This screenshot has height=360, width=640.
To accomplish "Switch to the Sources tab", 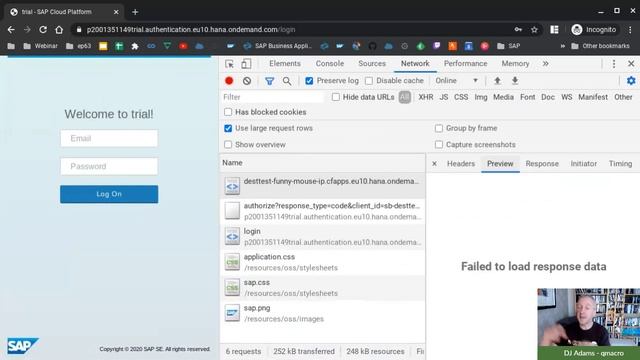I will click(372, 64).
